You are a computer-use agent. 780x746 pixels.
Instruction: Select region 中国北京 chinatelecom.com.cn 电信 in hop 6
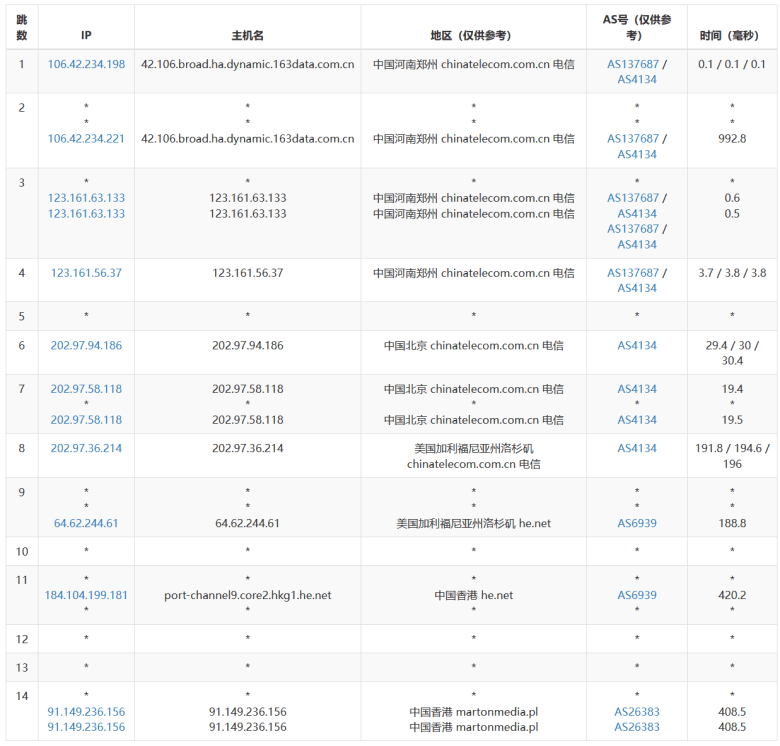coord(474,346)
